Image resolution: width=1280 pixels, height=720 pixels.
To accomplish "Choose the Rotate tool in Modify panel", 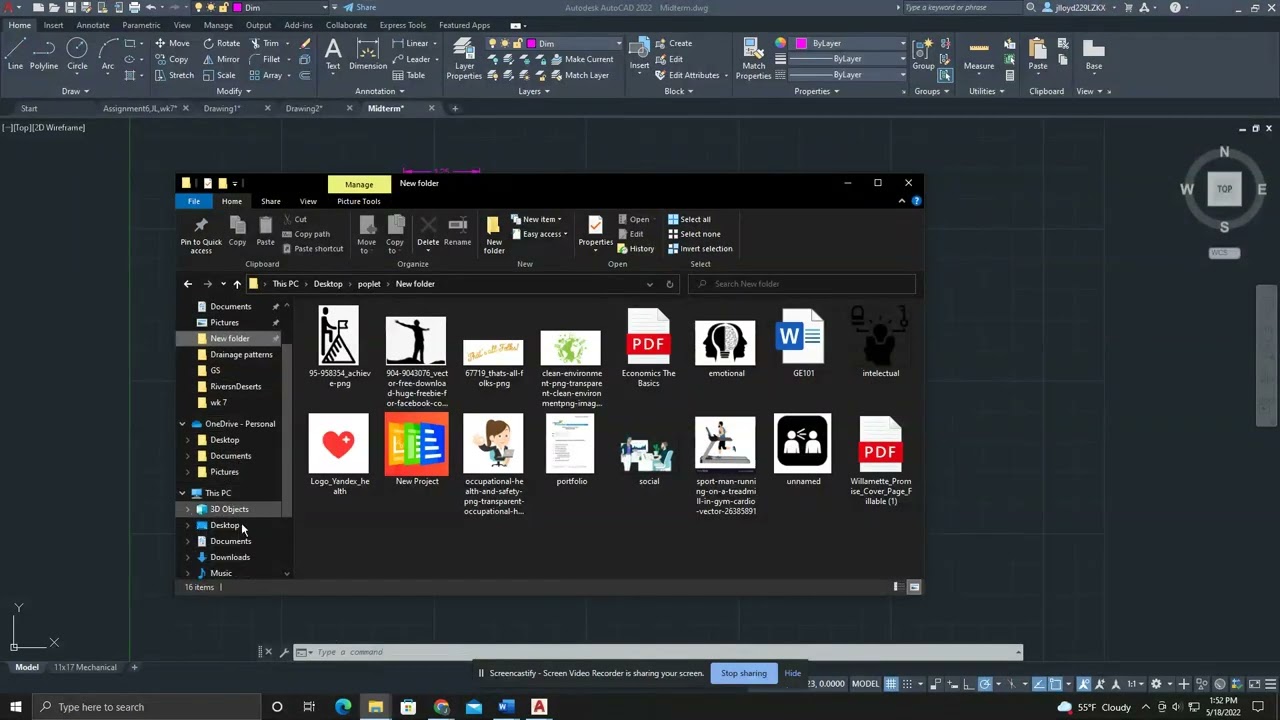I will (221, 43).
